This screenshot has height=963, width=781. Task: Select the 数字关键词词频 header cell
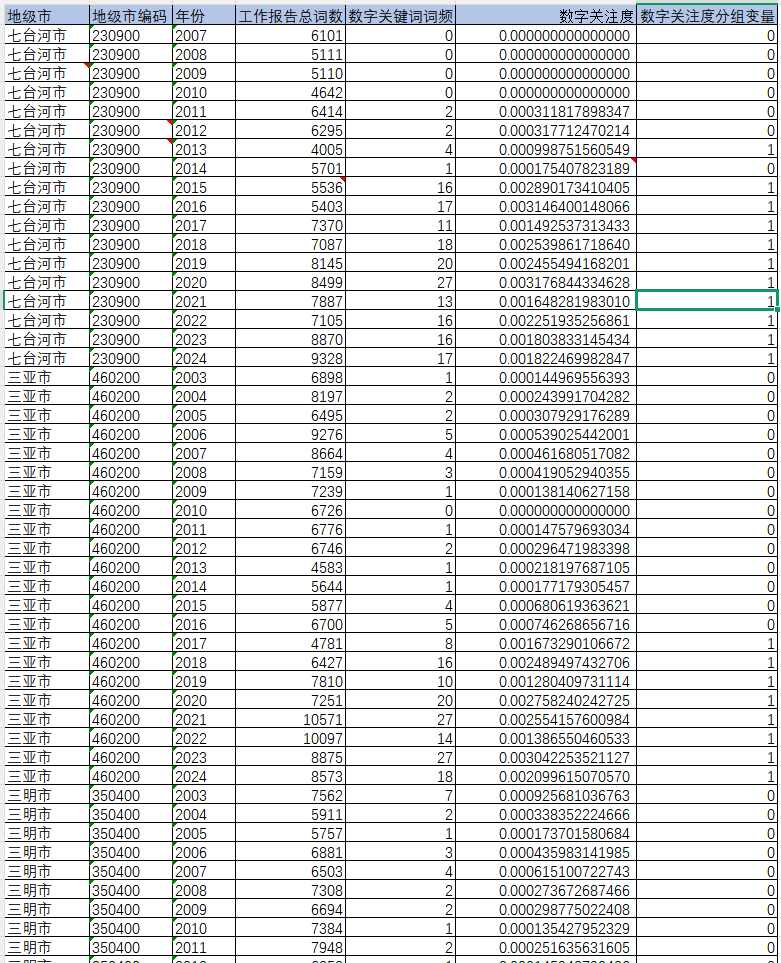(401, 16)
